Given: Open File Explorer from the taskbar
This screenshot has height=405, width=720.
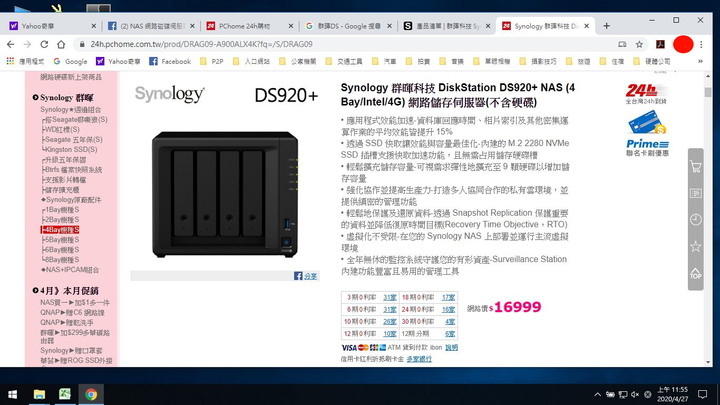Looking at the screenshot, I should point(39,394).
